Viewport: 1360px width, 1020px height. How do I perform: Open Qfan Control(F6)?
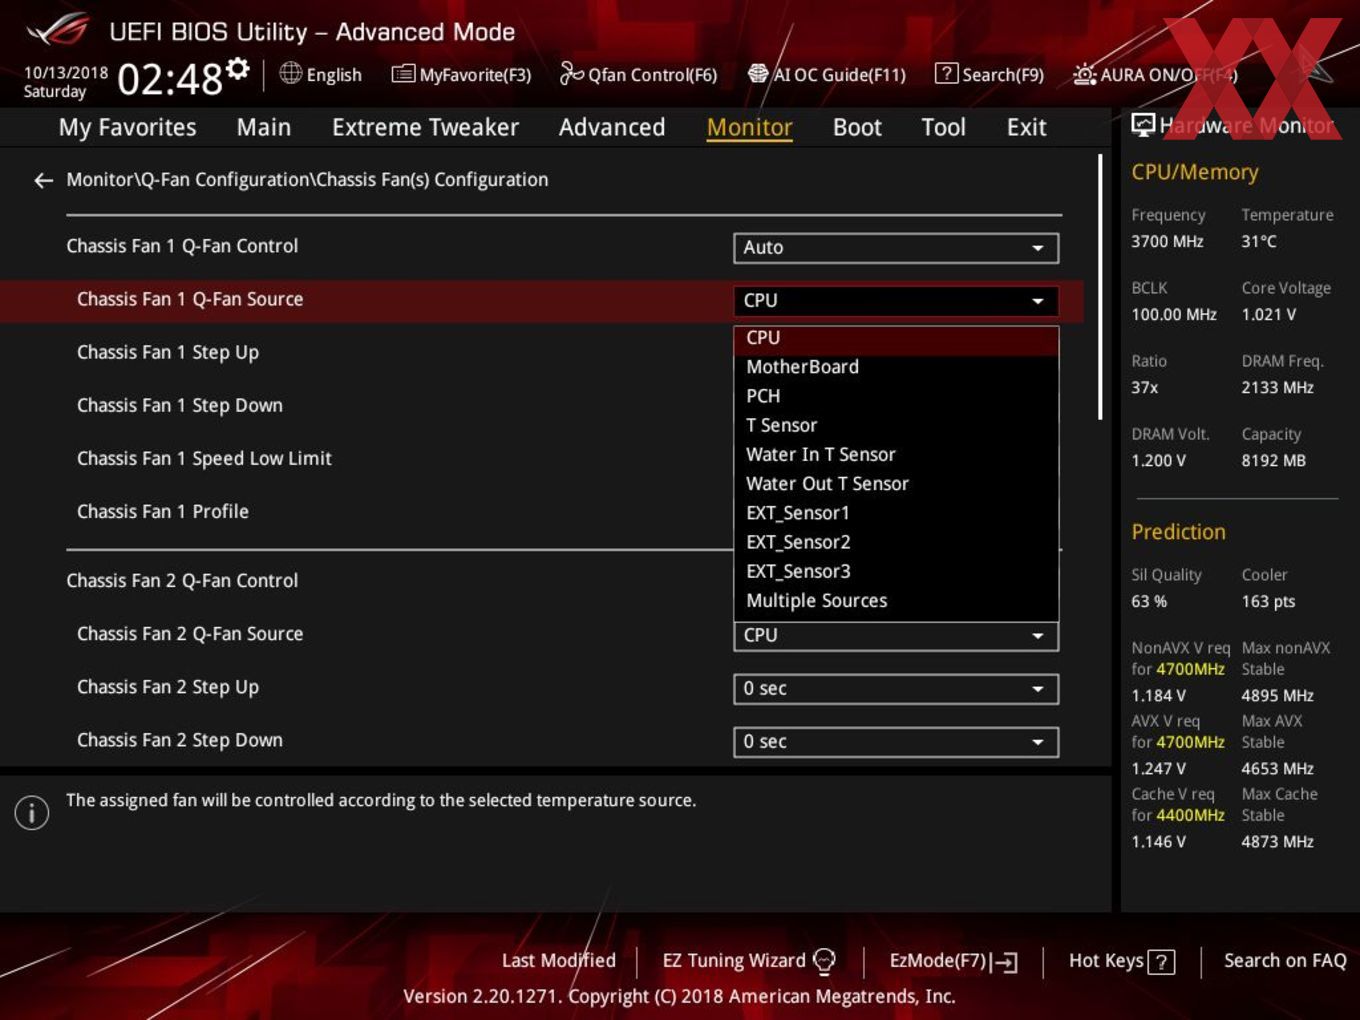[x=638, y=74]
